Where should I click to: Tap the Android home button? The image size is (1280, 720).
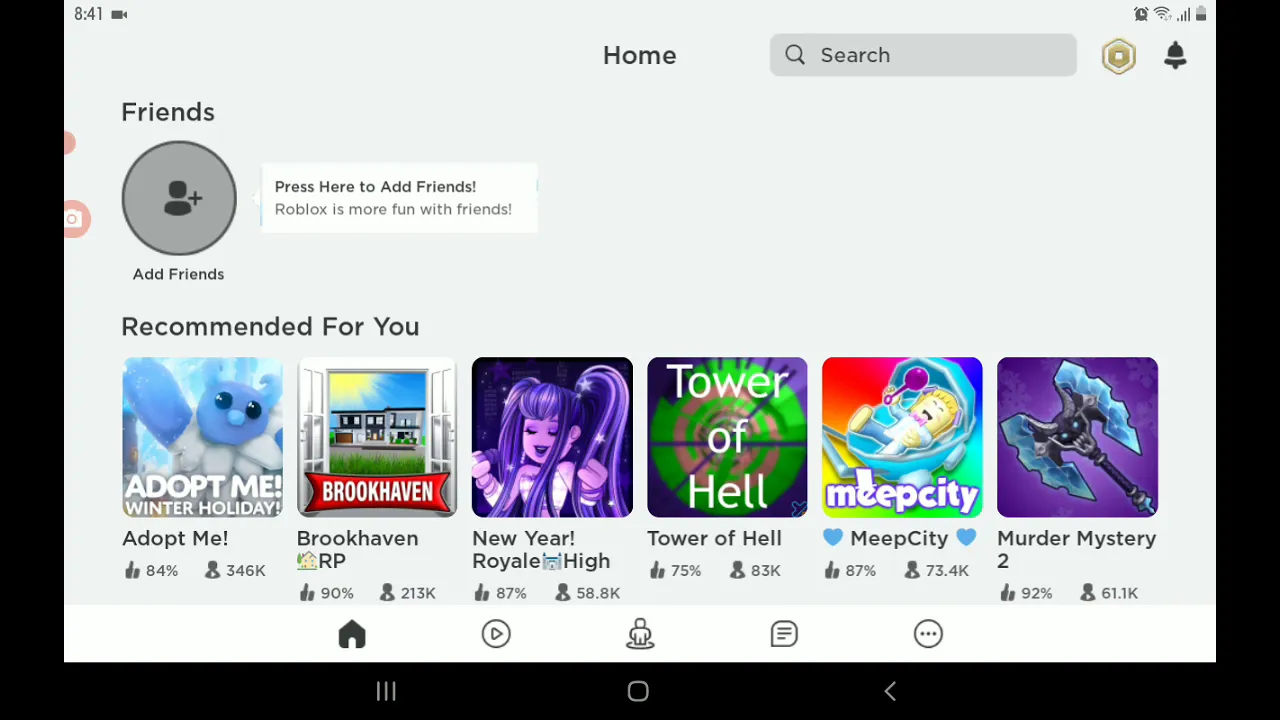(x=638, y=691)
